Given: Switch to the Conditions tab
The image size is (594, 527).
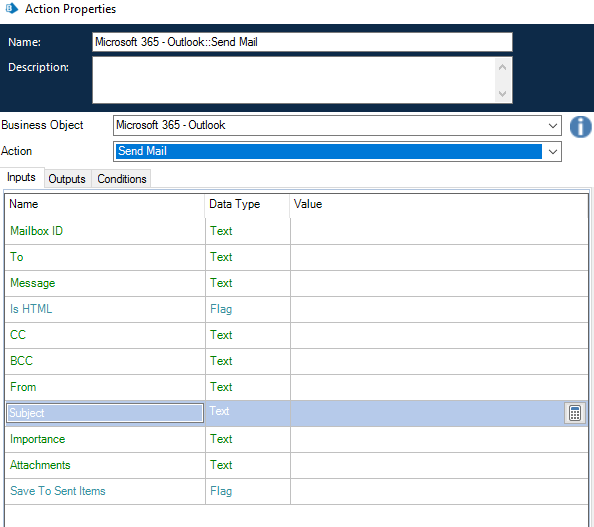Looking at the screenshot, I should (122, 179).
